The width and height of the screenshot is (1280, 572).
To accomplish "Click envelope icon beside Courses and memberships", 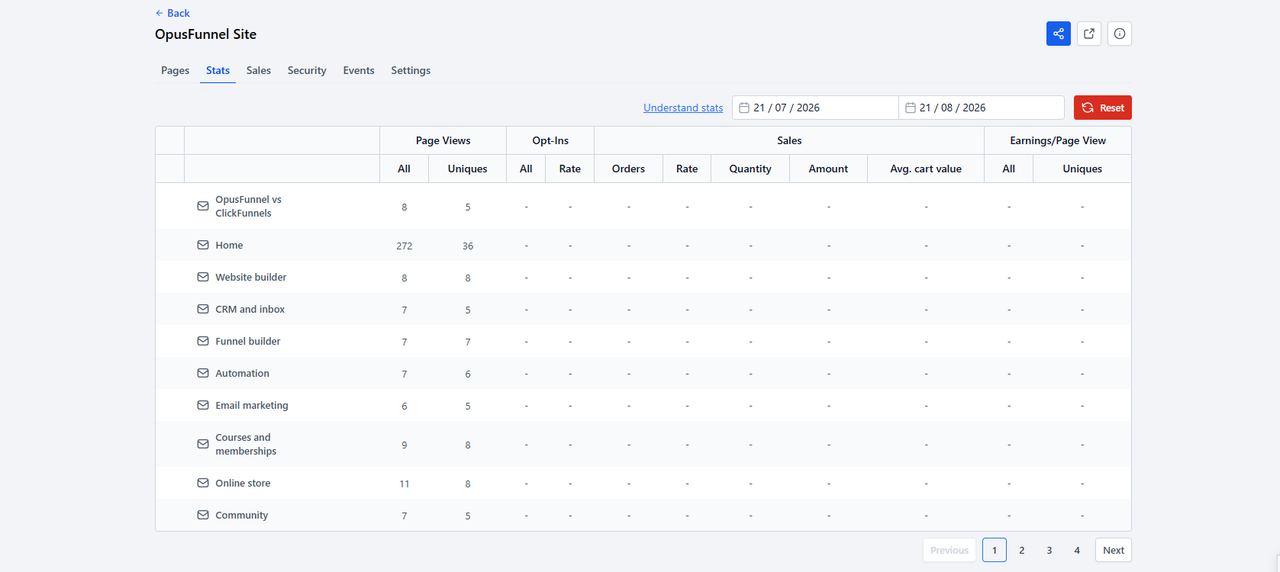I will click(x=203, y=444).
